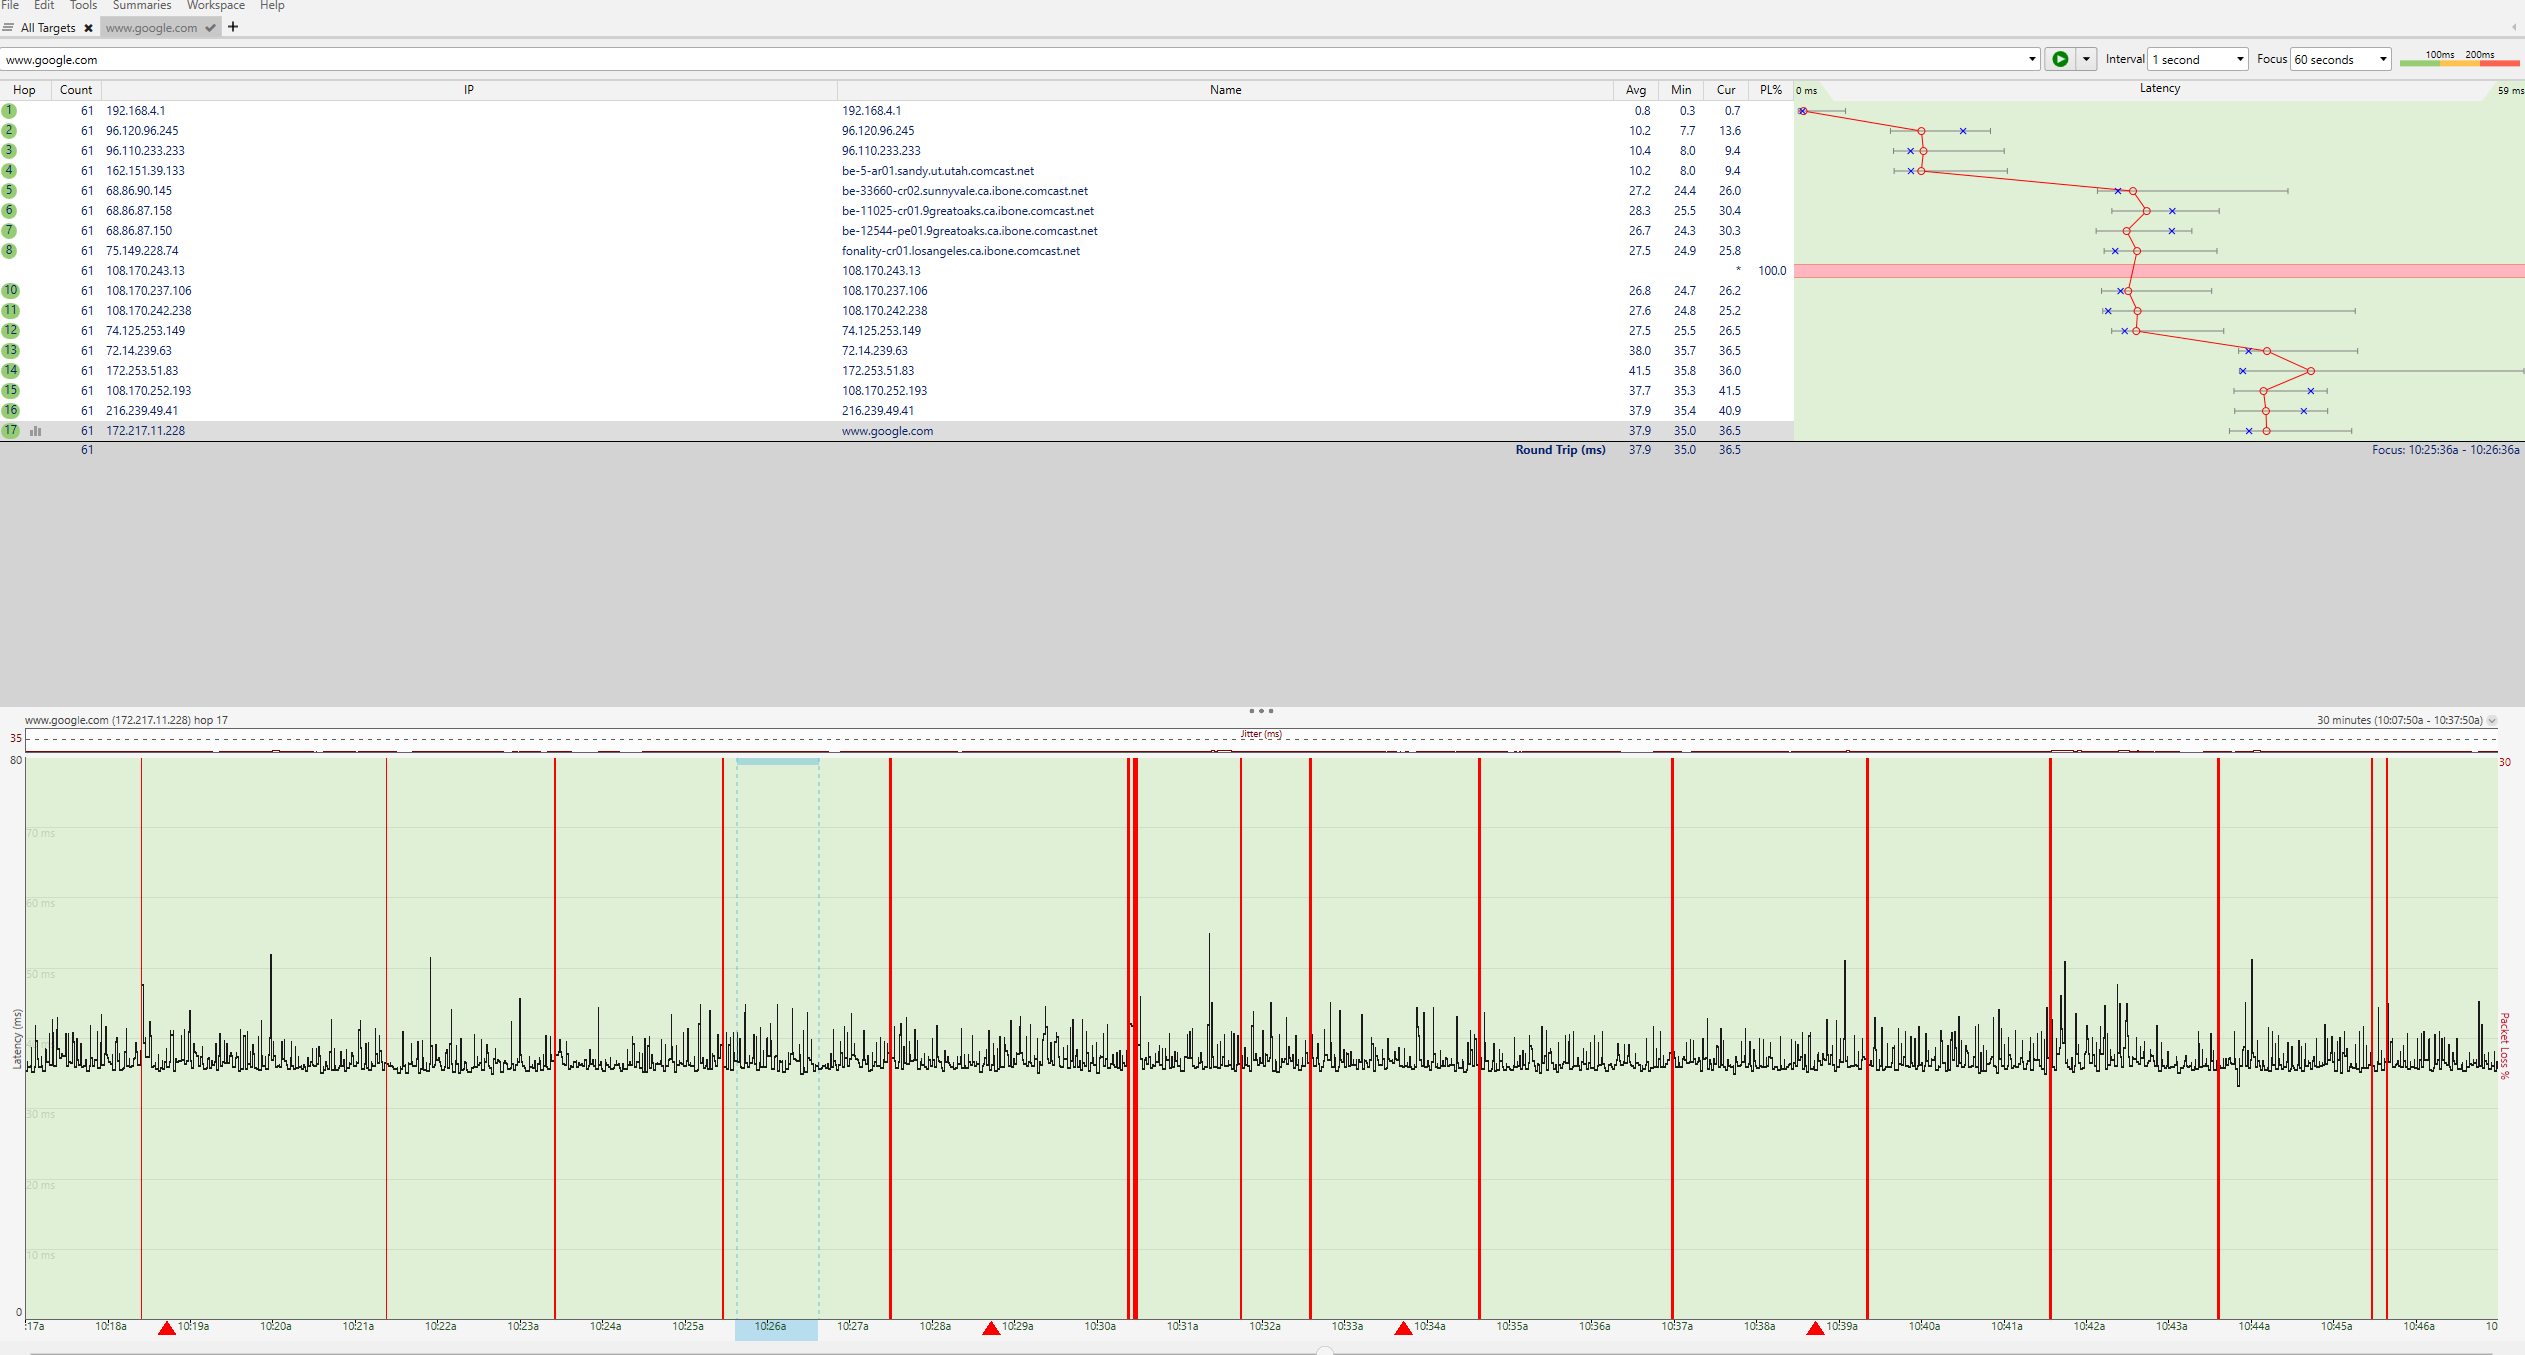Click the target address input field
This screenshot has width=2525, height=1355.
1000,59
